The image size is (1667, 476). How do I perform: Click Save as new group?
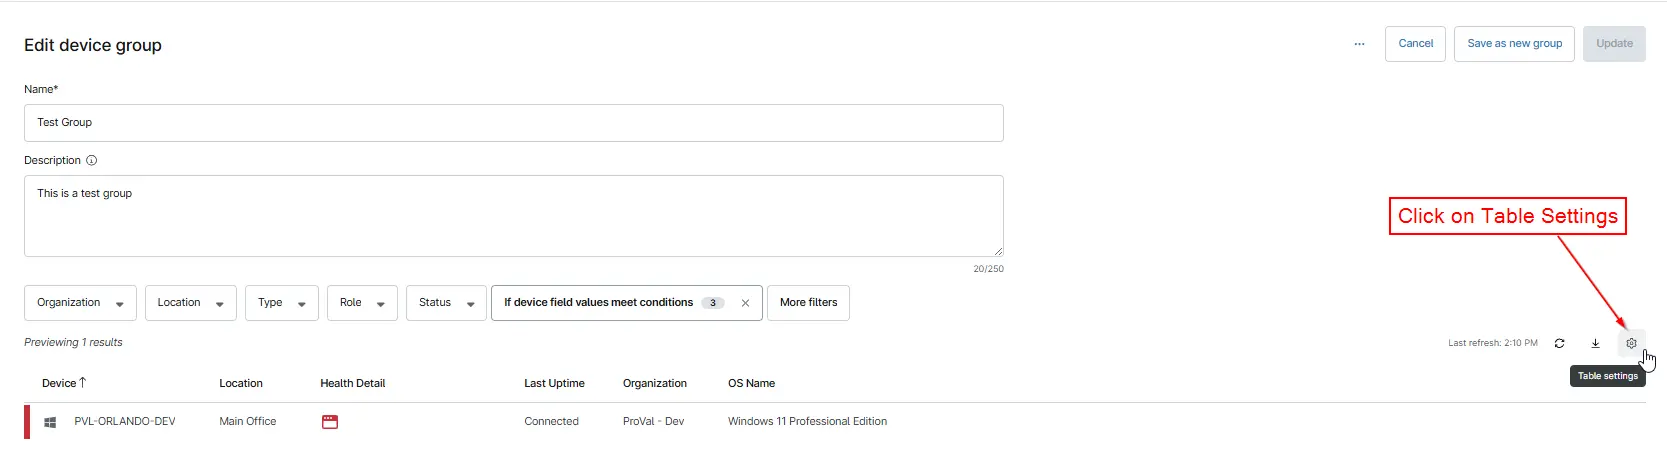pyautogui.click(x=1514, y=44)
